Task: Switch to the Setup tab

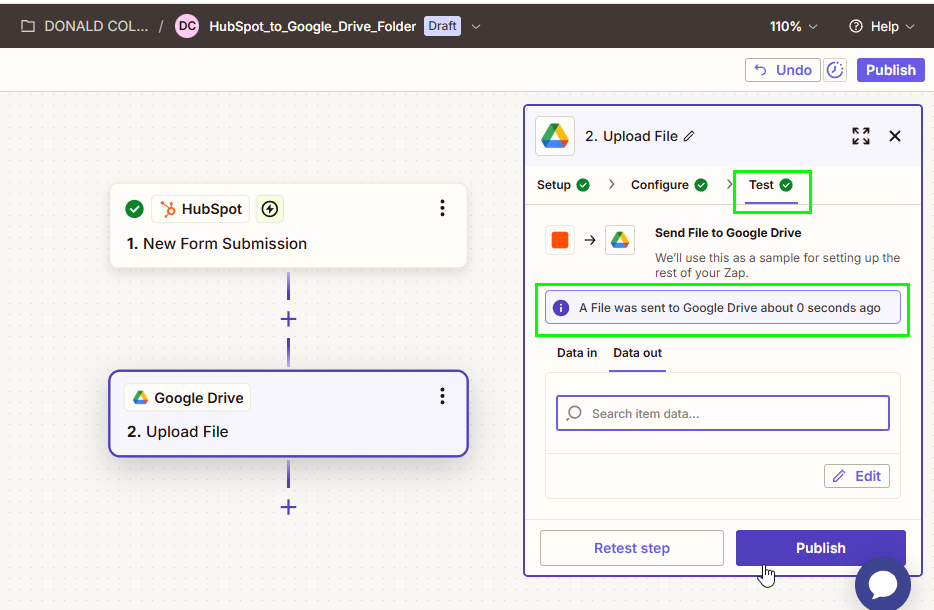Action: [x=563, y=185]
